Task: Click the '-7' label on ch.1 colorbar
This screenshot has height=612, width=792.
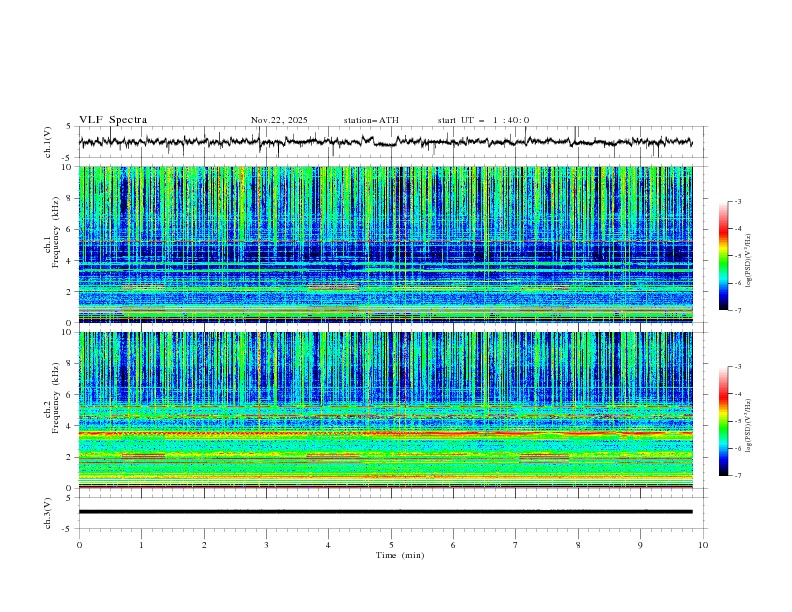Action: click(x=738, y=310)
